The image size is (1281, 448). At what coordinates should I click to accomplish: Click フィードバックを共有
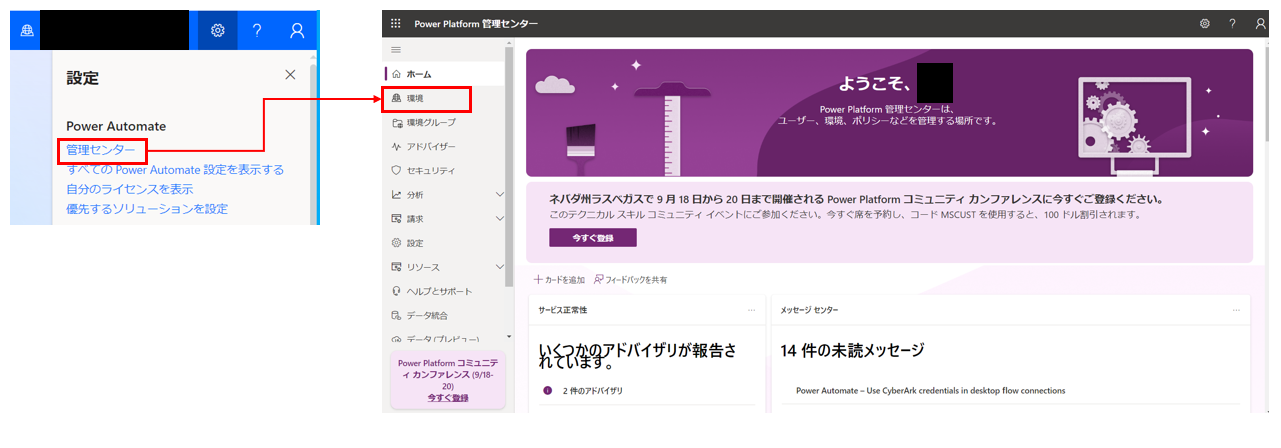[630, 280]
